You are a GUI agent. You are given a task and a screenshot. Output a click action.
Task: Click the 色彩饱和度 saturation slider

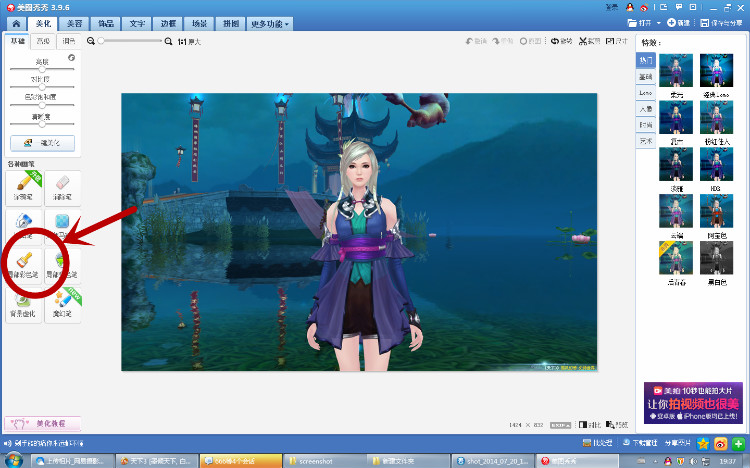click(x=42, y=105)
